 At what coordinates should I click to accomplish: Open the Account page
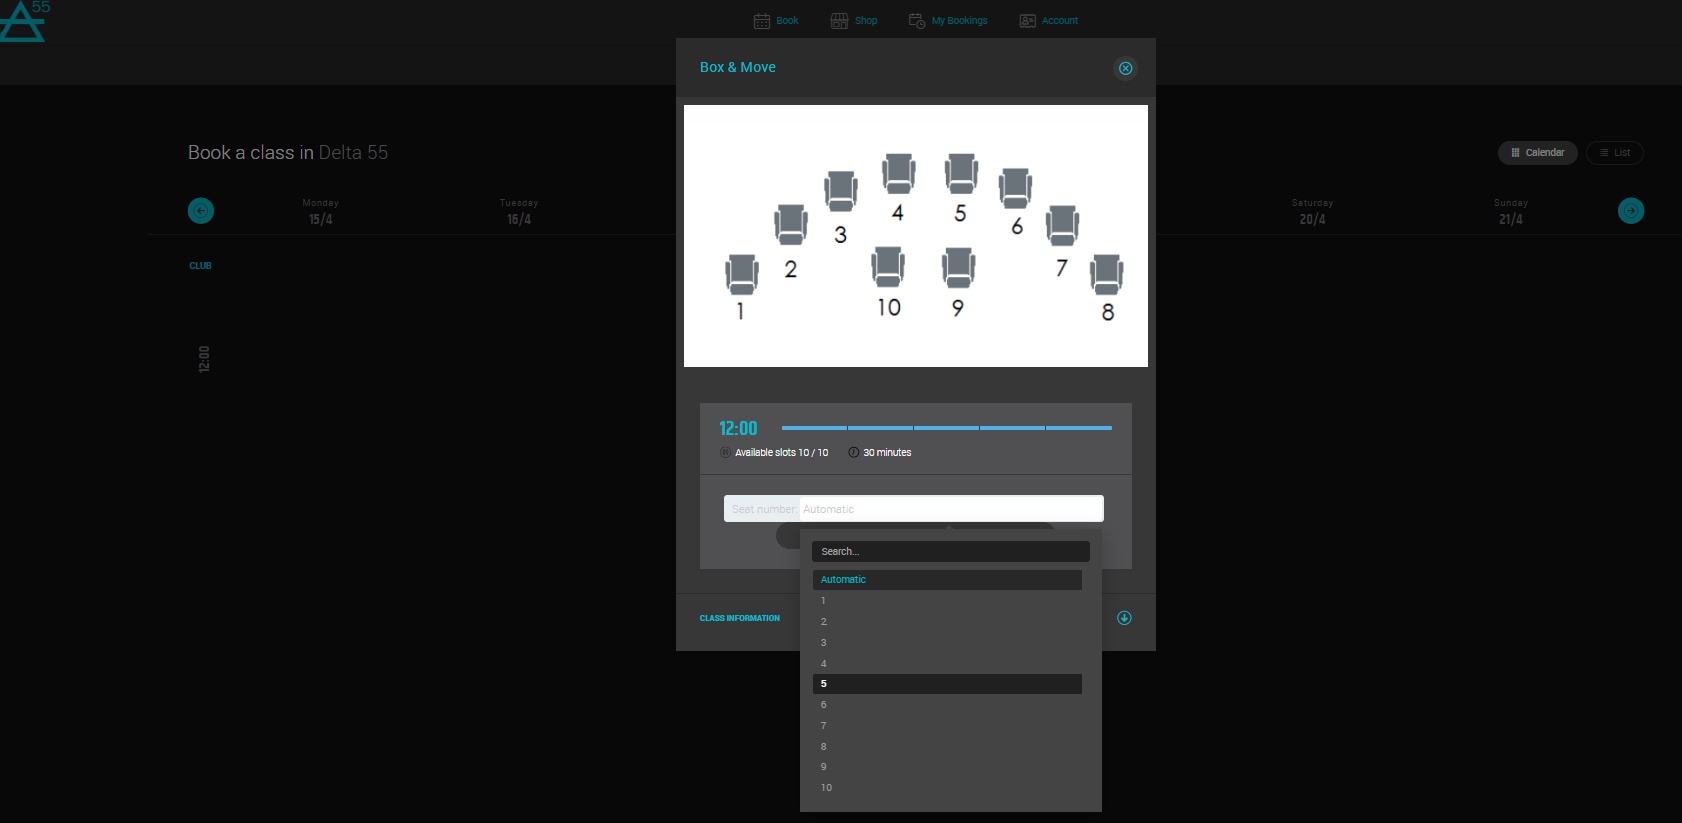point(1049,21)
